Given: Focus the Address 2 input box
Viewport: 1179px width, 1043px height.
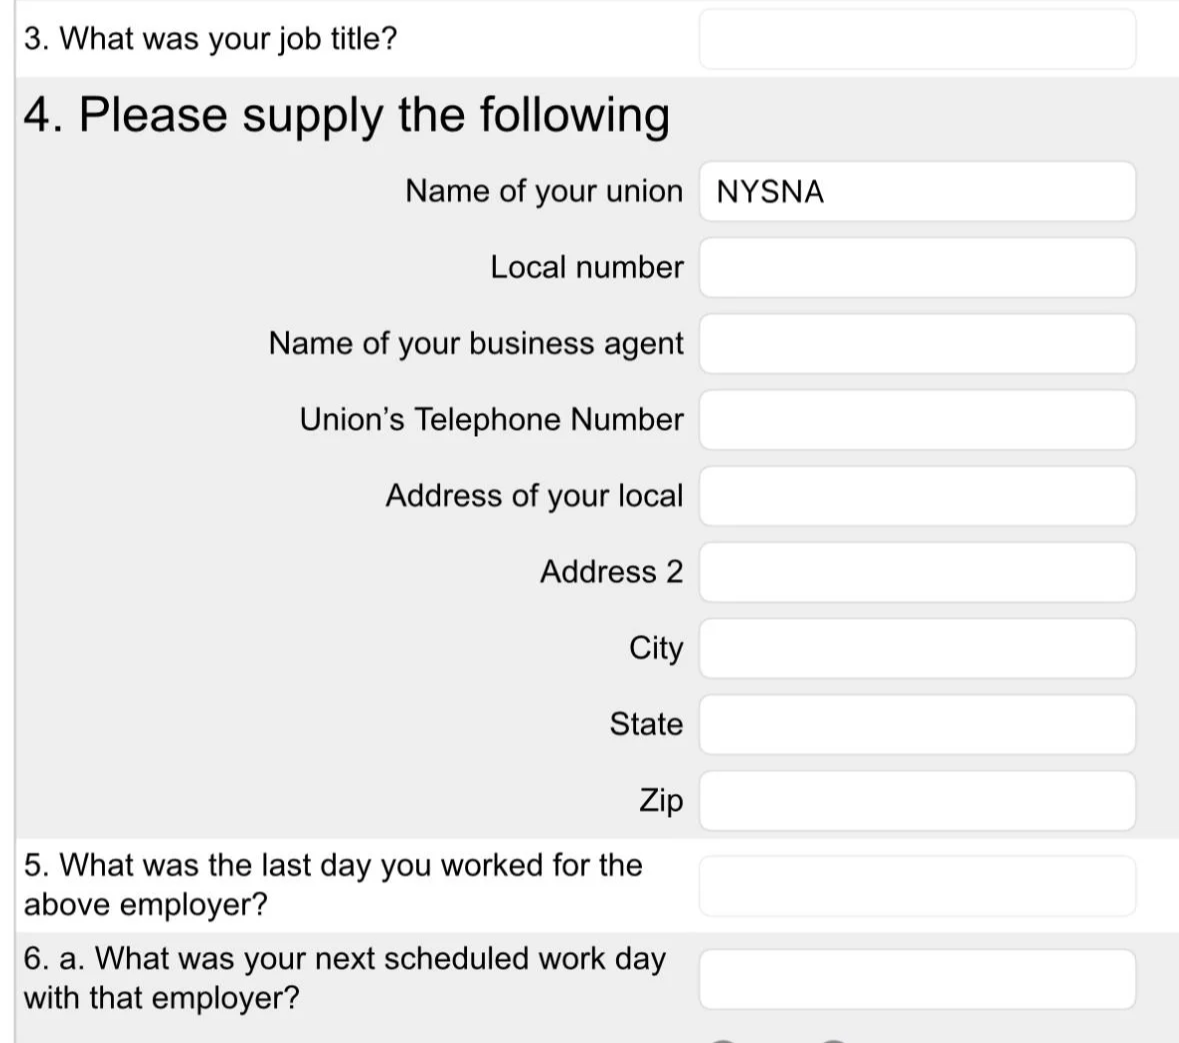Looking at the screenshot, I should click(x=917, y=572).
